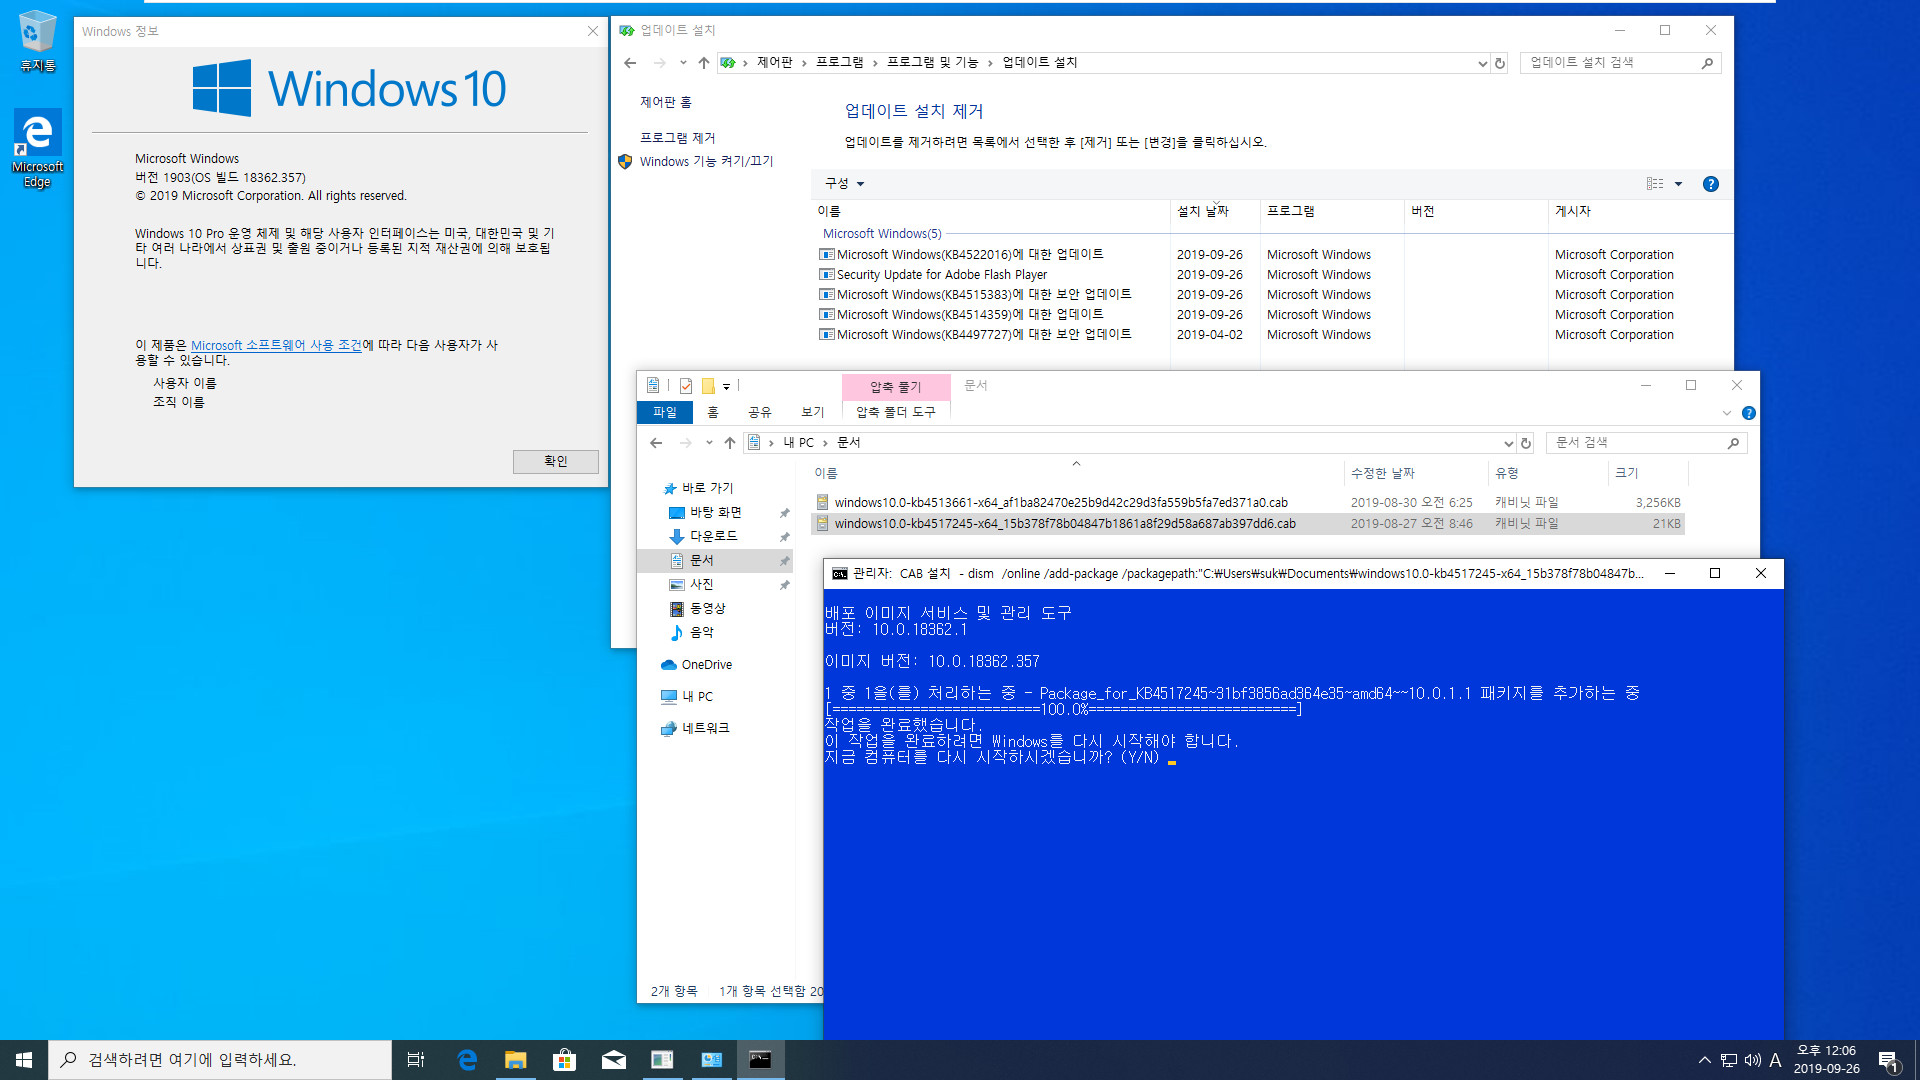Click 프로그램 및 기능 breadcrumb
1920x1080 pixels.
[932, 63]
